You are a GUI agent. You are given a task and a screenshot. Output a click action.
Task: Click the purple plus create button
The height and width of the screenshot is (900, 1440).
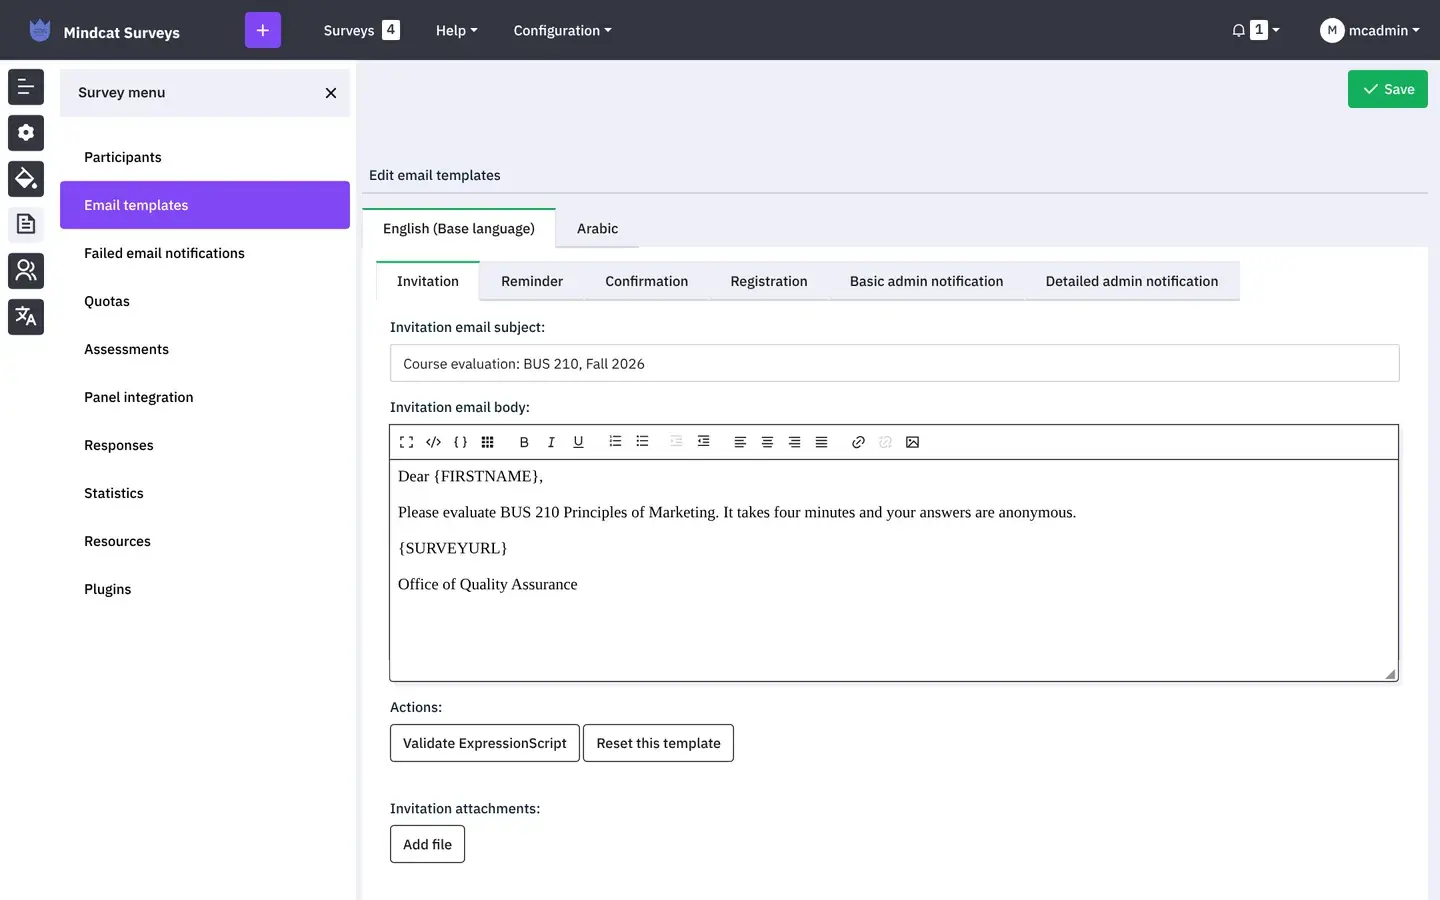tap(263, 30)
